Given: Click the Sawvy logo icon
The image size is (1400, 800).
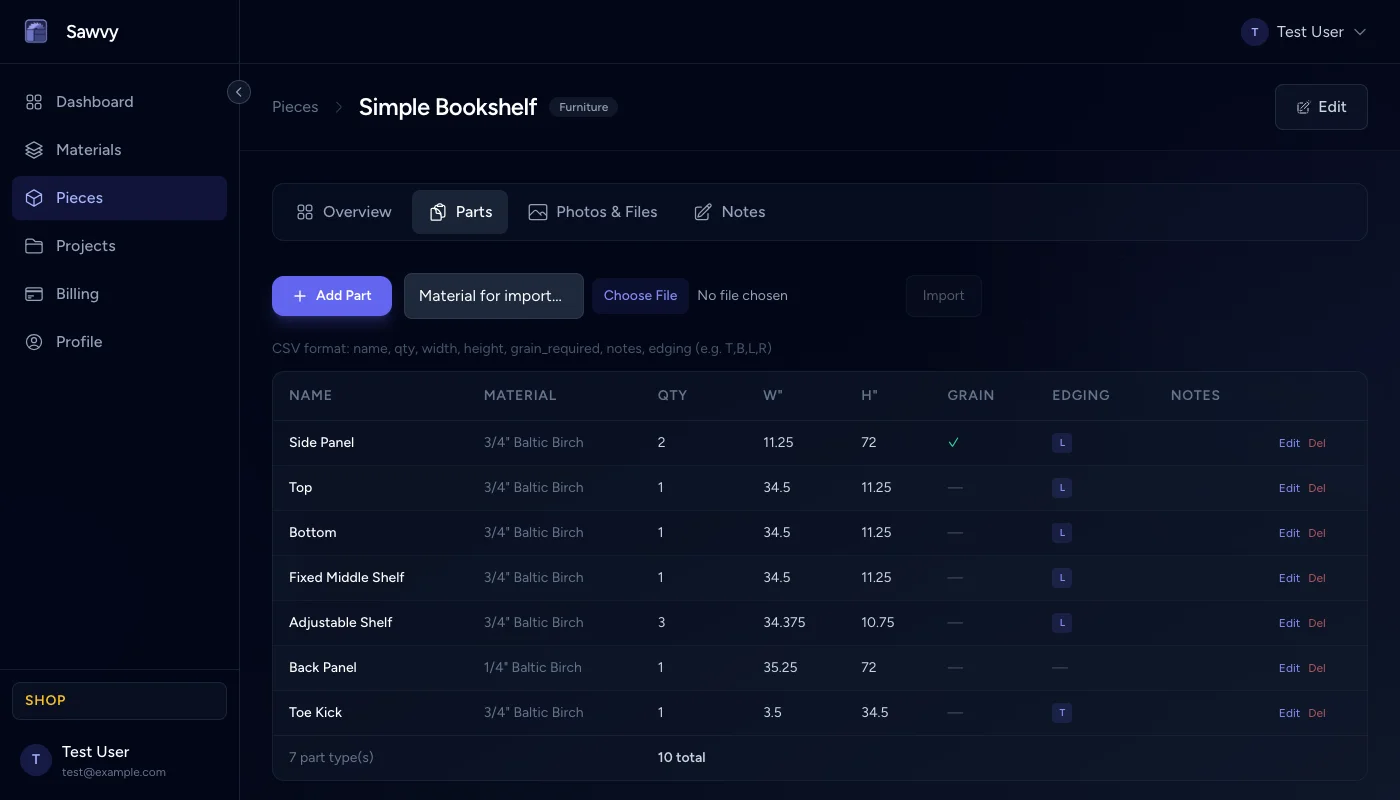Looking at the screenshot, I should (36, 32).
